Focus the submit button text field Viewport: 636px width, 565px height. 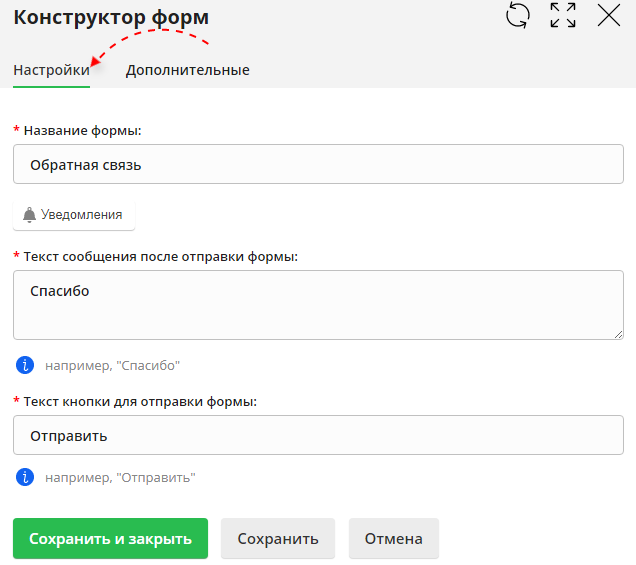[318, 436]
